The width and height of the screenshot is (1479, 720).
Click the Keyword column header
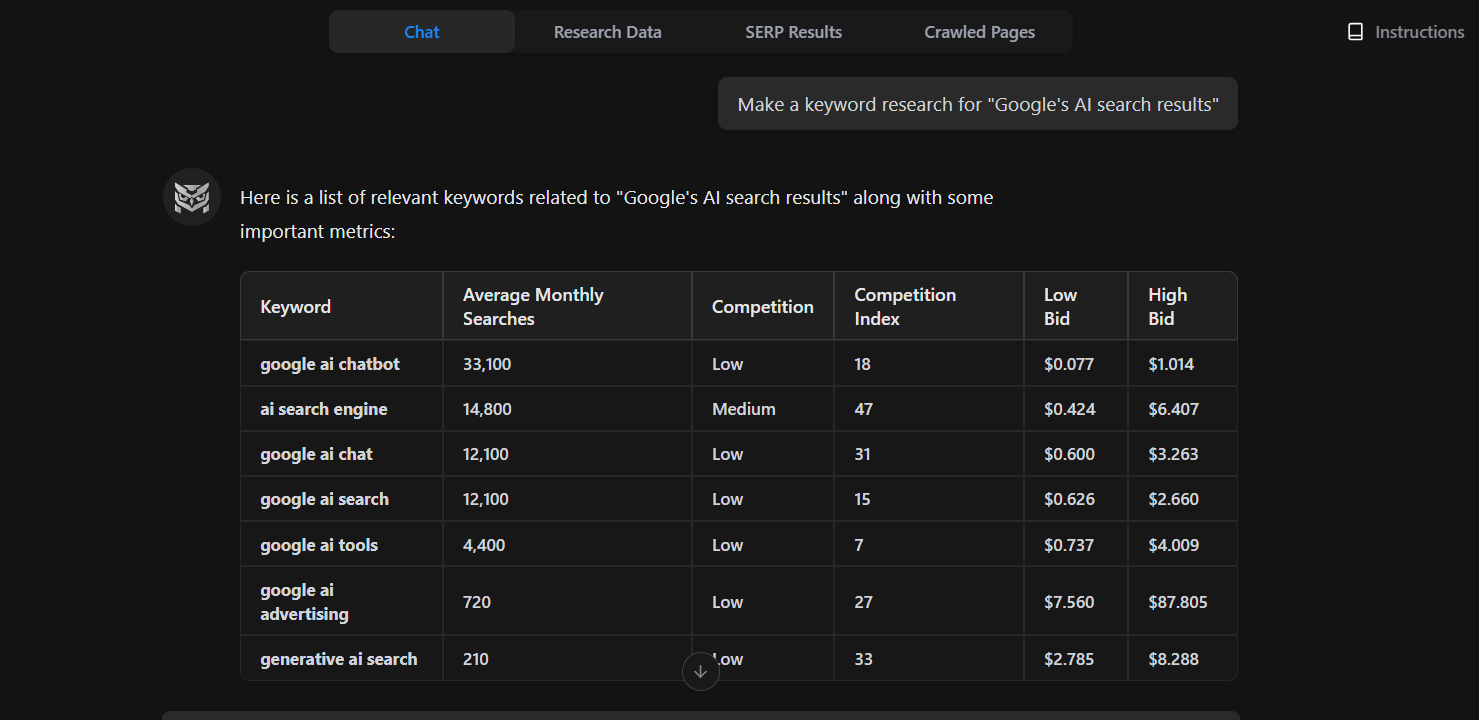click(295, 306)
